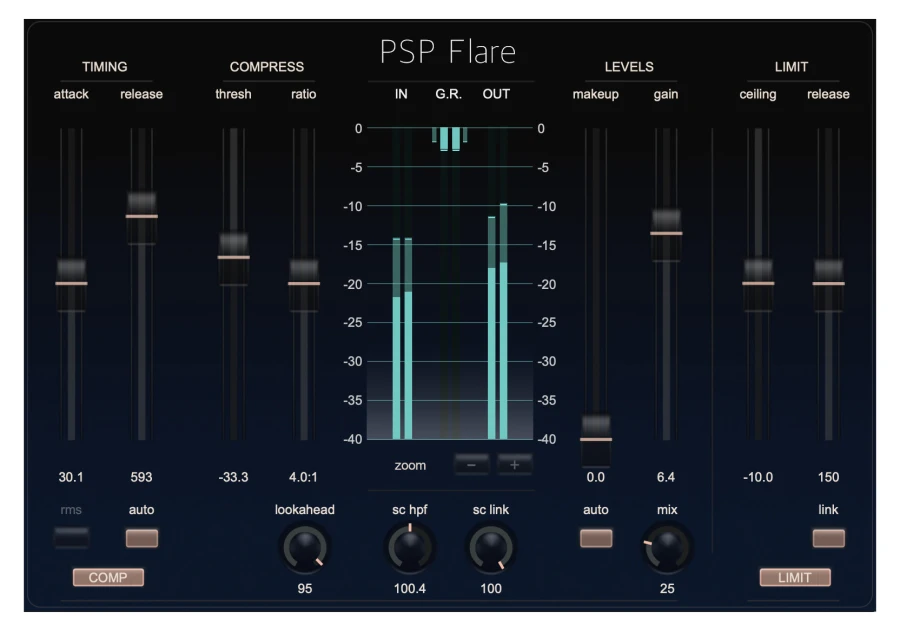Click the gain value 6.4
900x631 pixels.
click(x=666, y=477)
